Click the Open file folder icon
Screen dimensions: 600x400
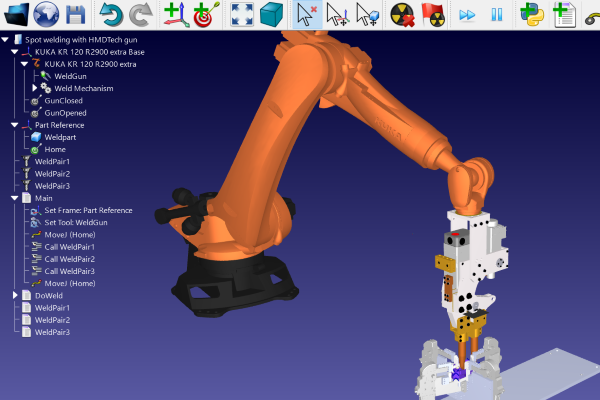(17, 14)
